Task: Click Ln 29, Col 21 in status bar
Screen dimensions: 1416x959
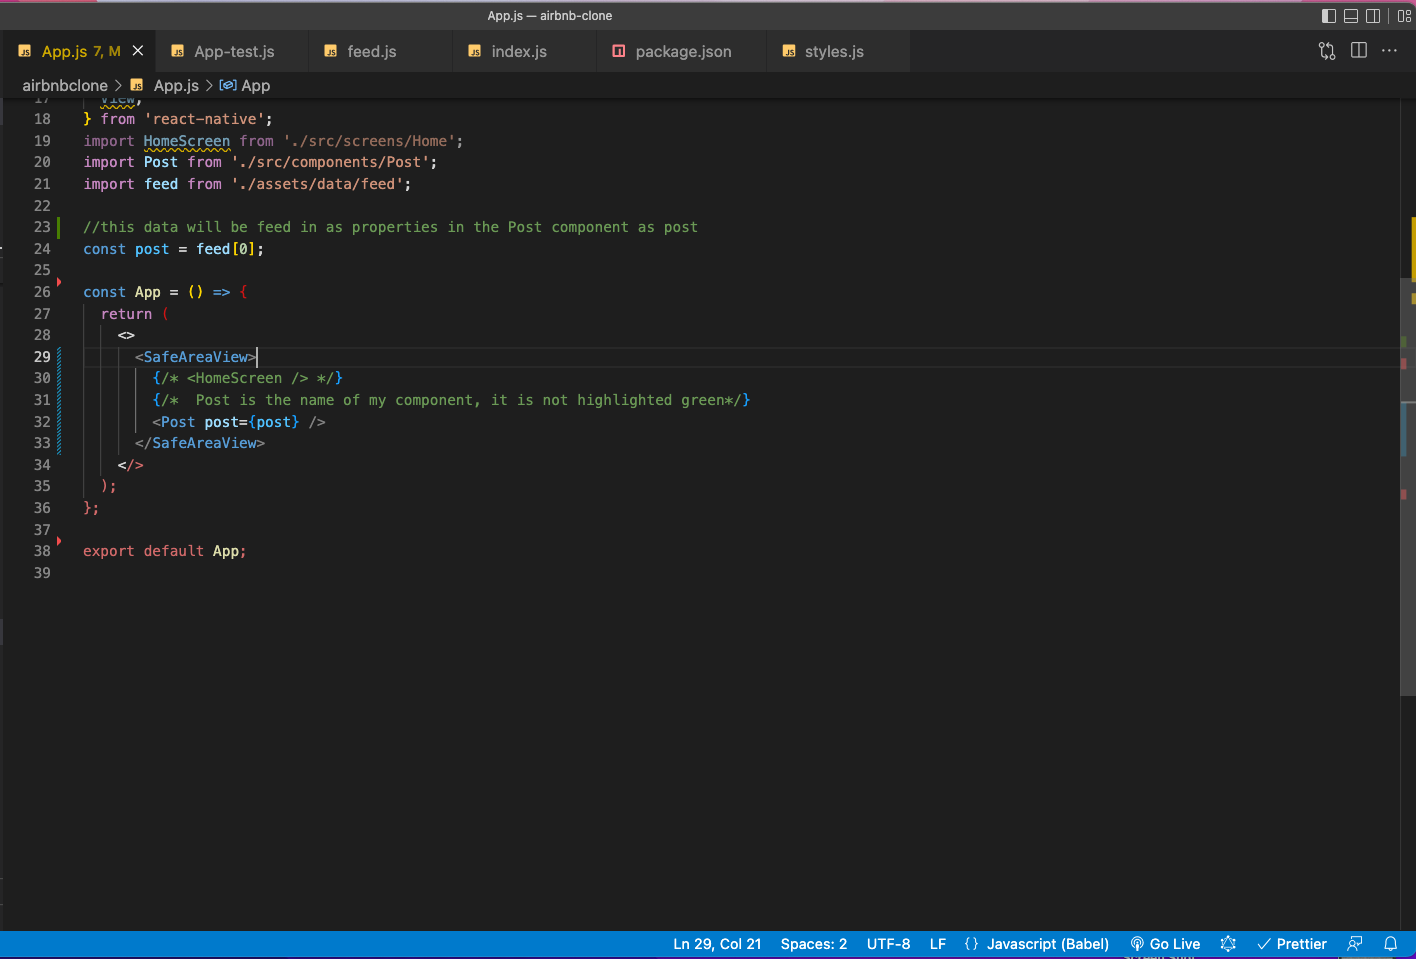Action: [717, 944]
